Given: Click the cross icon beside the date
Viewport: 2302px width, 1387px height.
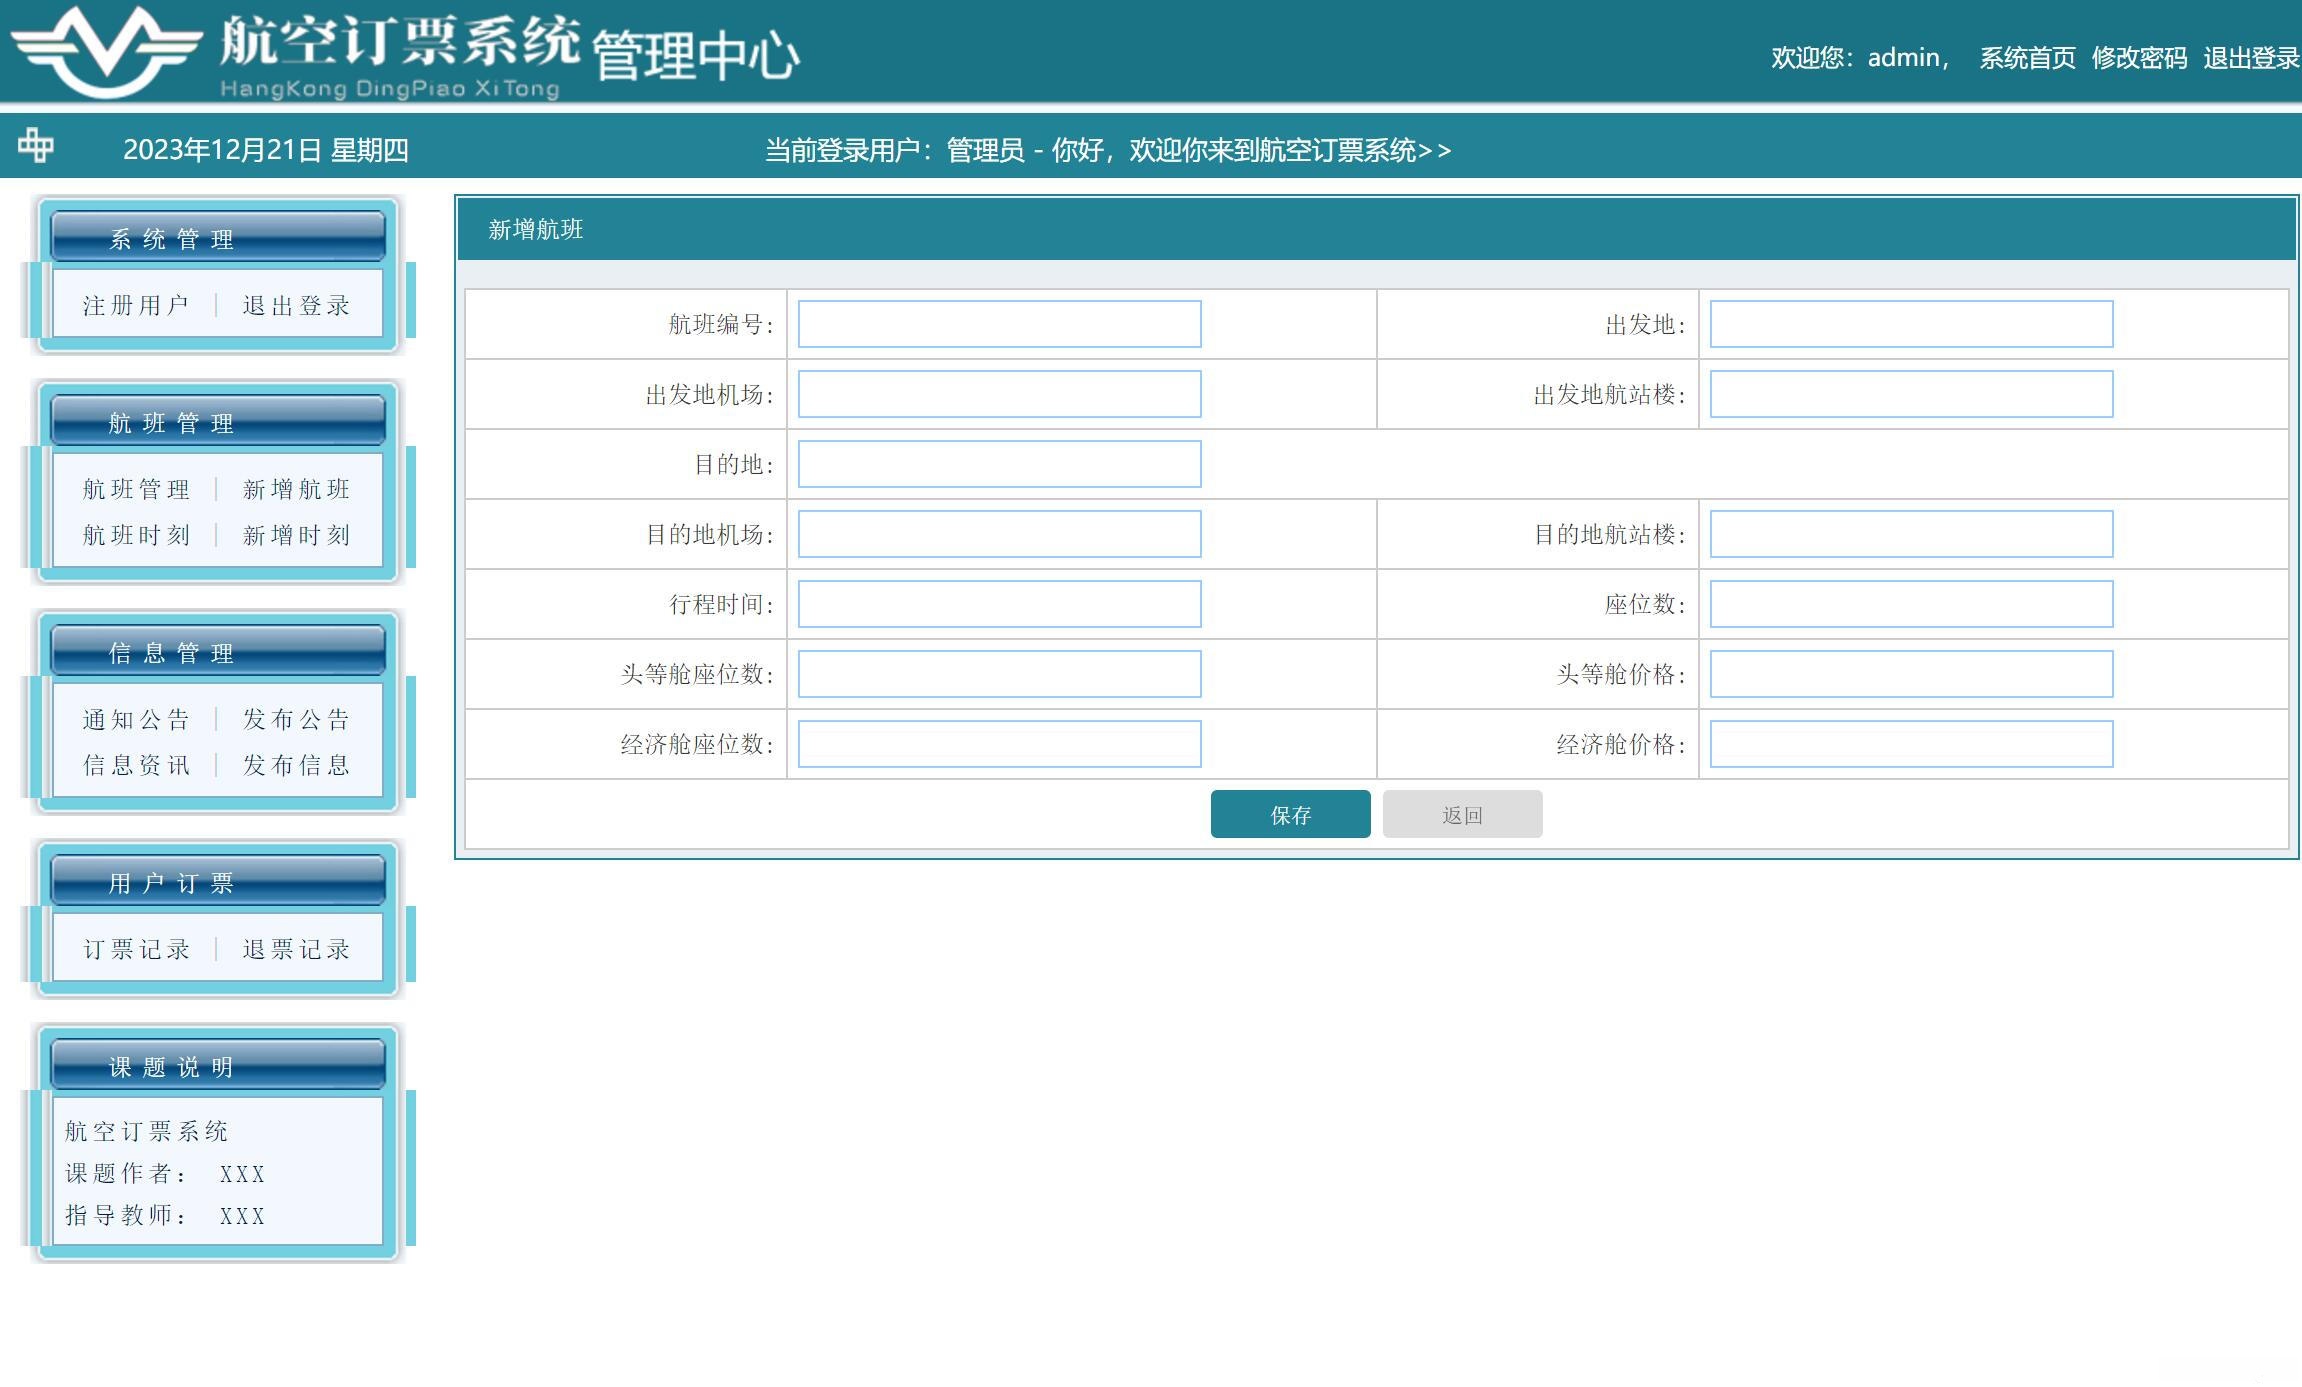Looking at the screenshot, I should [36, 146].
